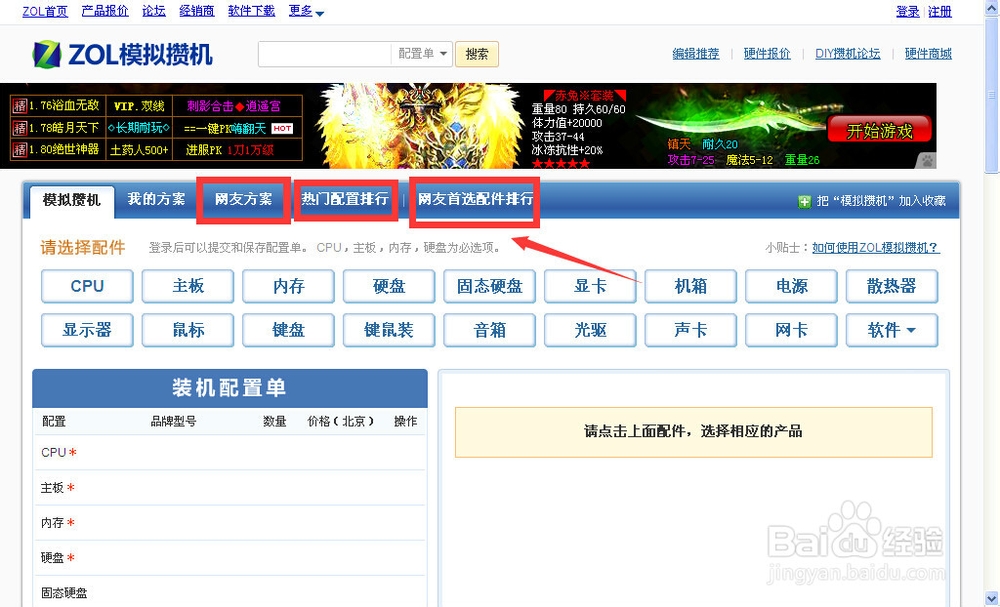Select the 散热器 component button

[x=892, y=286]
